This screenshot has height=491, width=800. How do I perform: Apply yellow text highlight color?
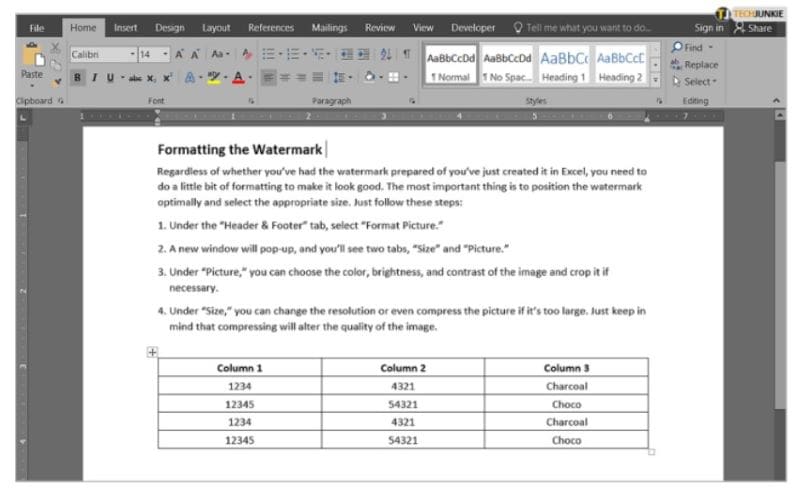[214, 78]
